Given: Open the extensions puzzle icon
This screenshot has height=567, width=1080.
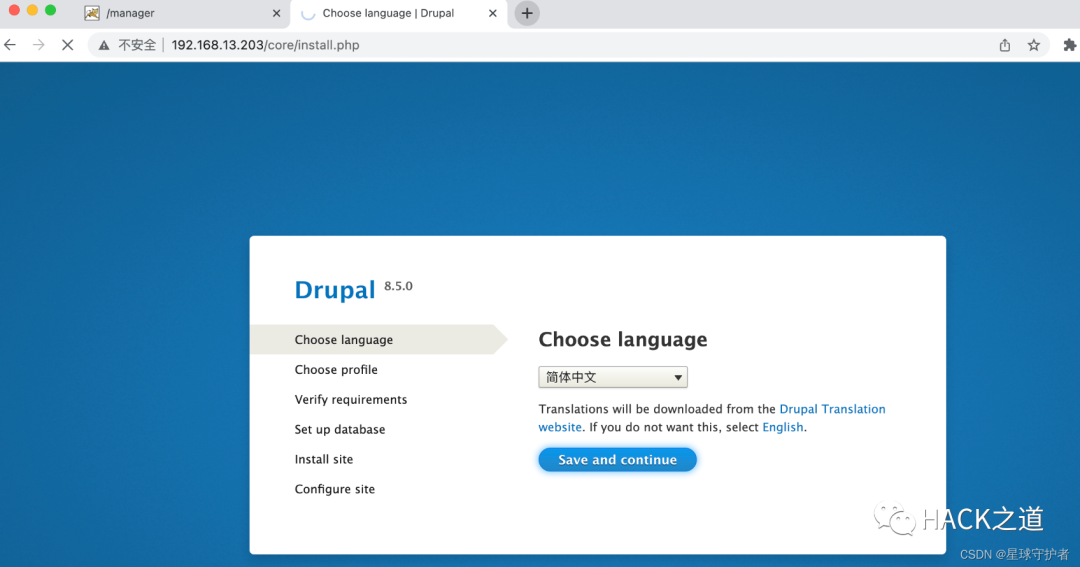Looking at the screenshot, I should pyautogui.click(x=1069, y=45).
